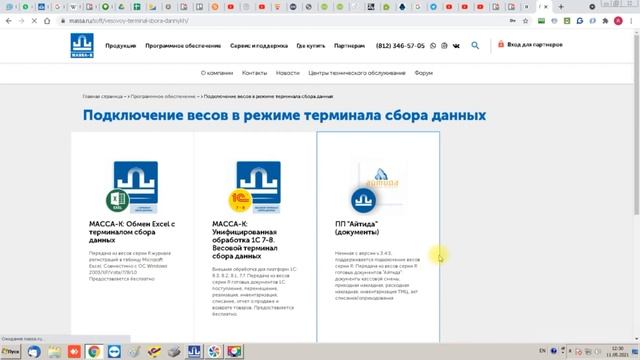Open the Chrome three-dot menu
640x360 pixels.
click(x=631, y=20)
